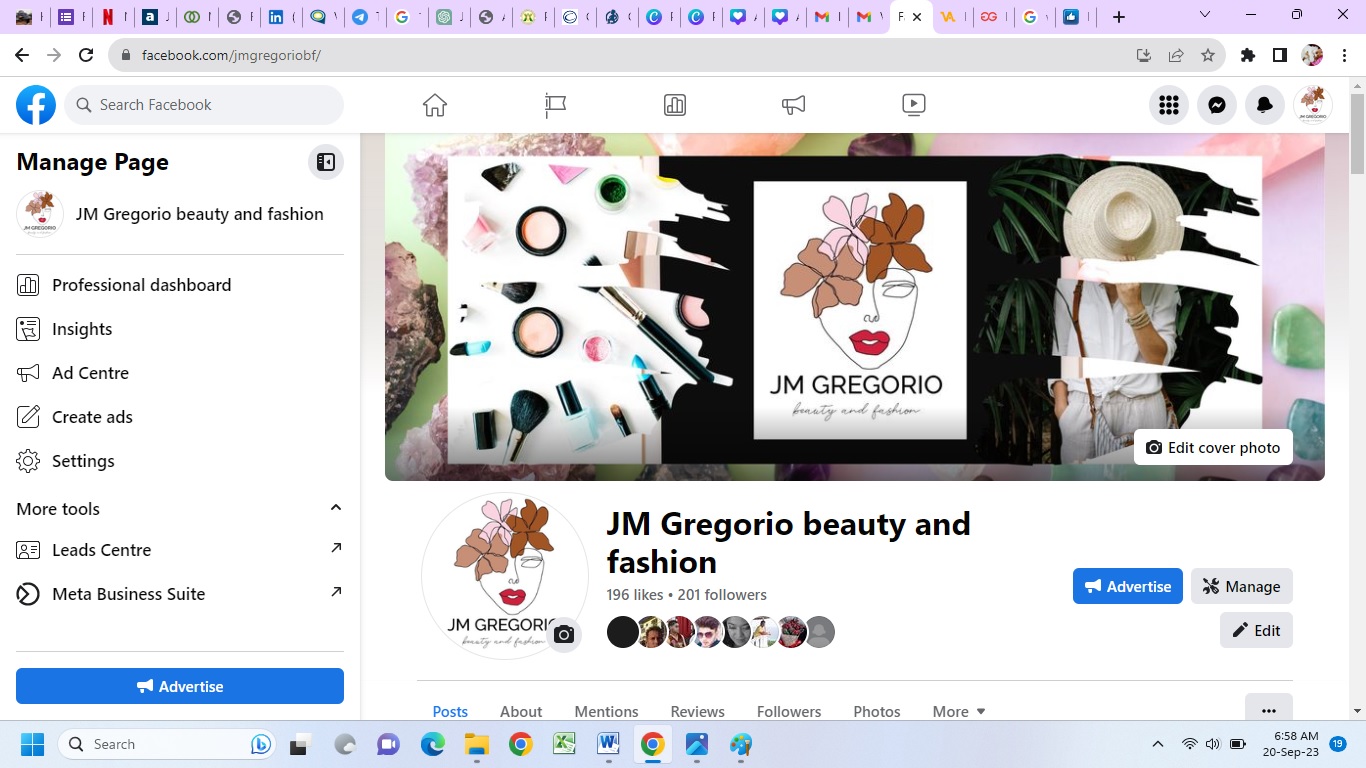This screenshot has height=768, width=1366.
Task: Click the Edit cover photo button
Action: click(1213, 448)
